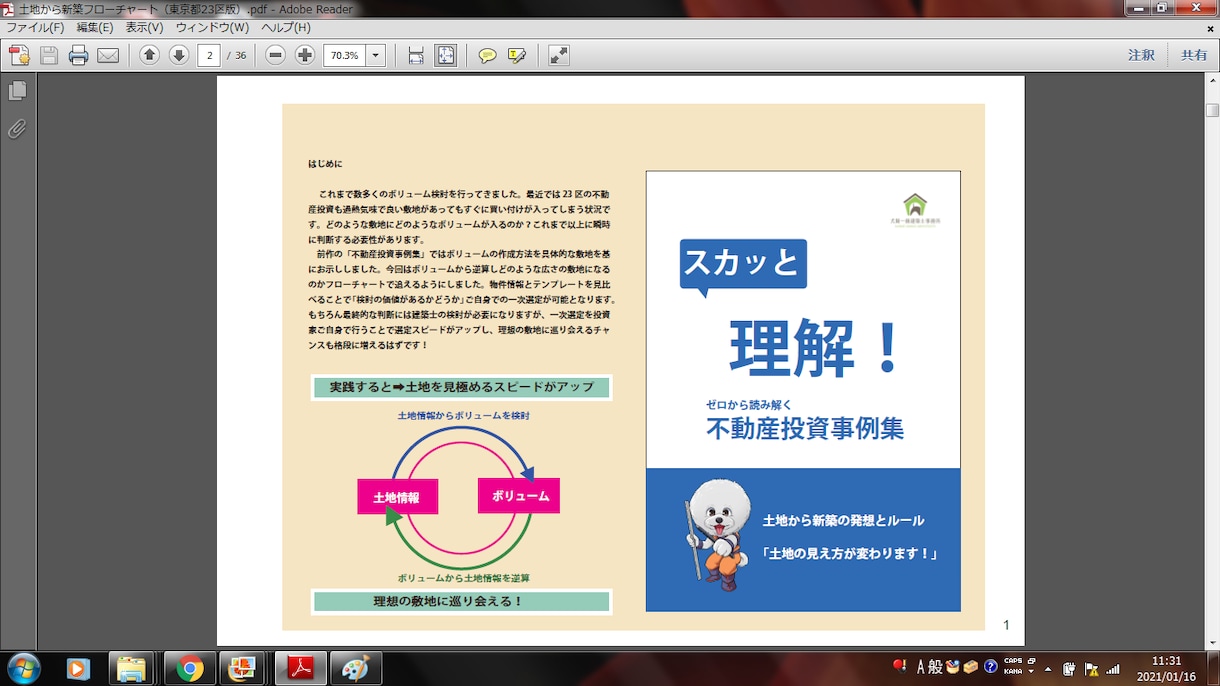Zoom in with the plus button
1220x686 pixels.
point(305,56)
